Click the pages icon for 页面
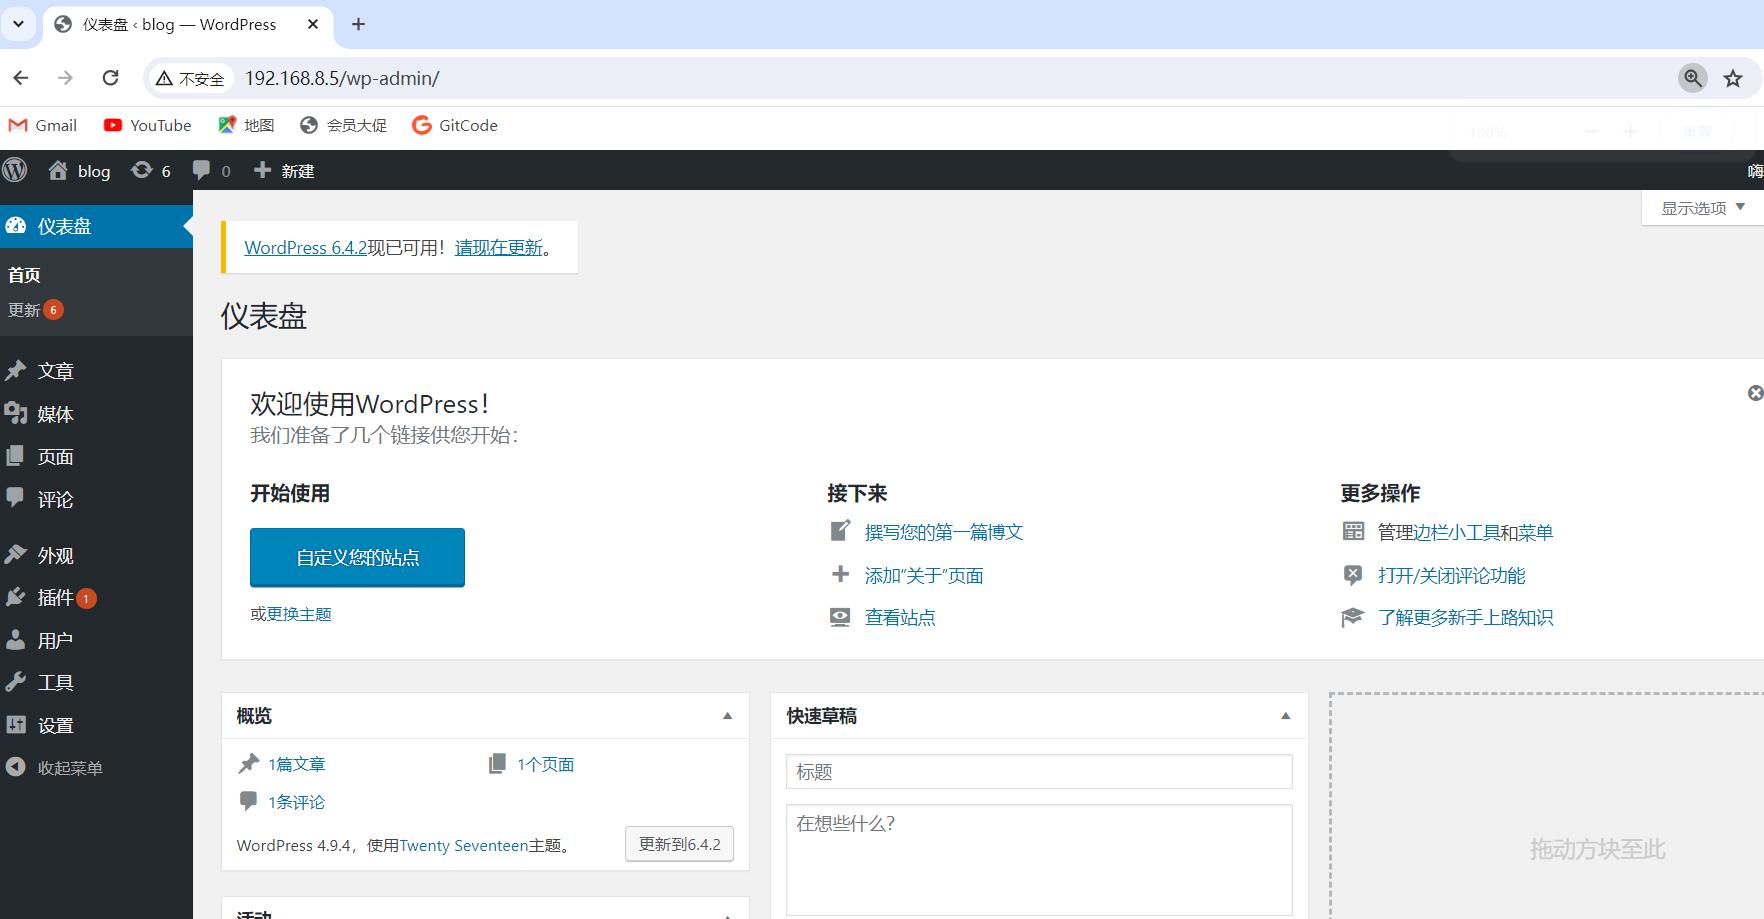The height and width of the screenshot is (919, 1764). pyautogui.click(x=16, y=456)
